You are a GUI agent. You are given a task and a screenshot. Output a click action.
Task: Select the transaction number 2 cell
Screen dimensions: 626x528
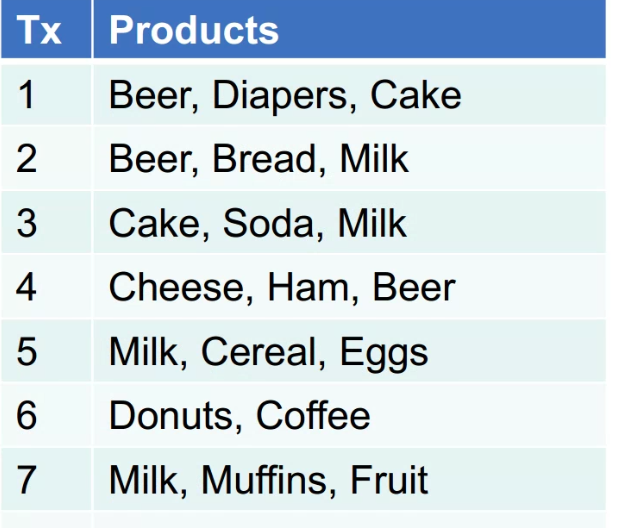click(27, 158)
